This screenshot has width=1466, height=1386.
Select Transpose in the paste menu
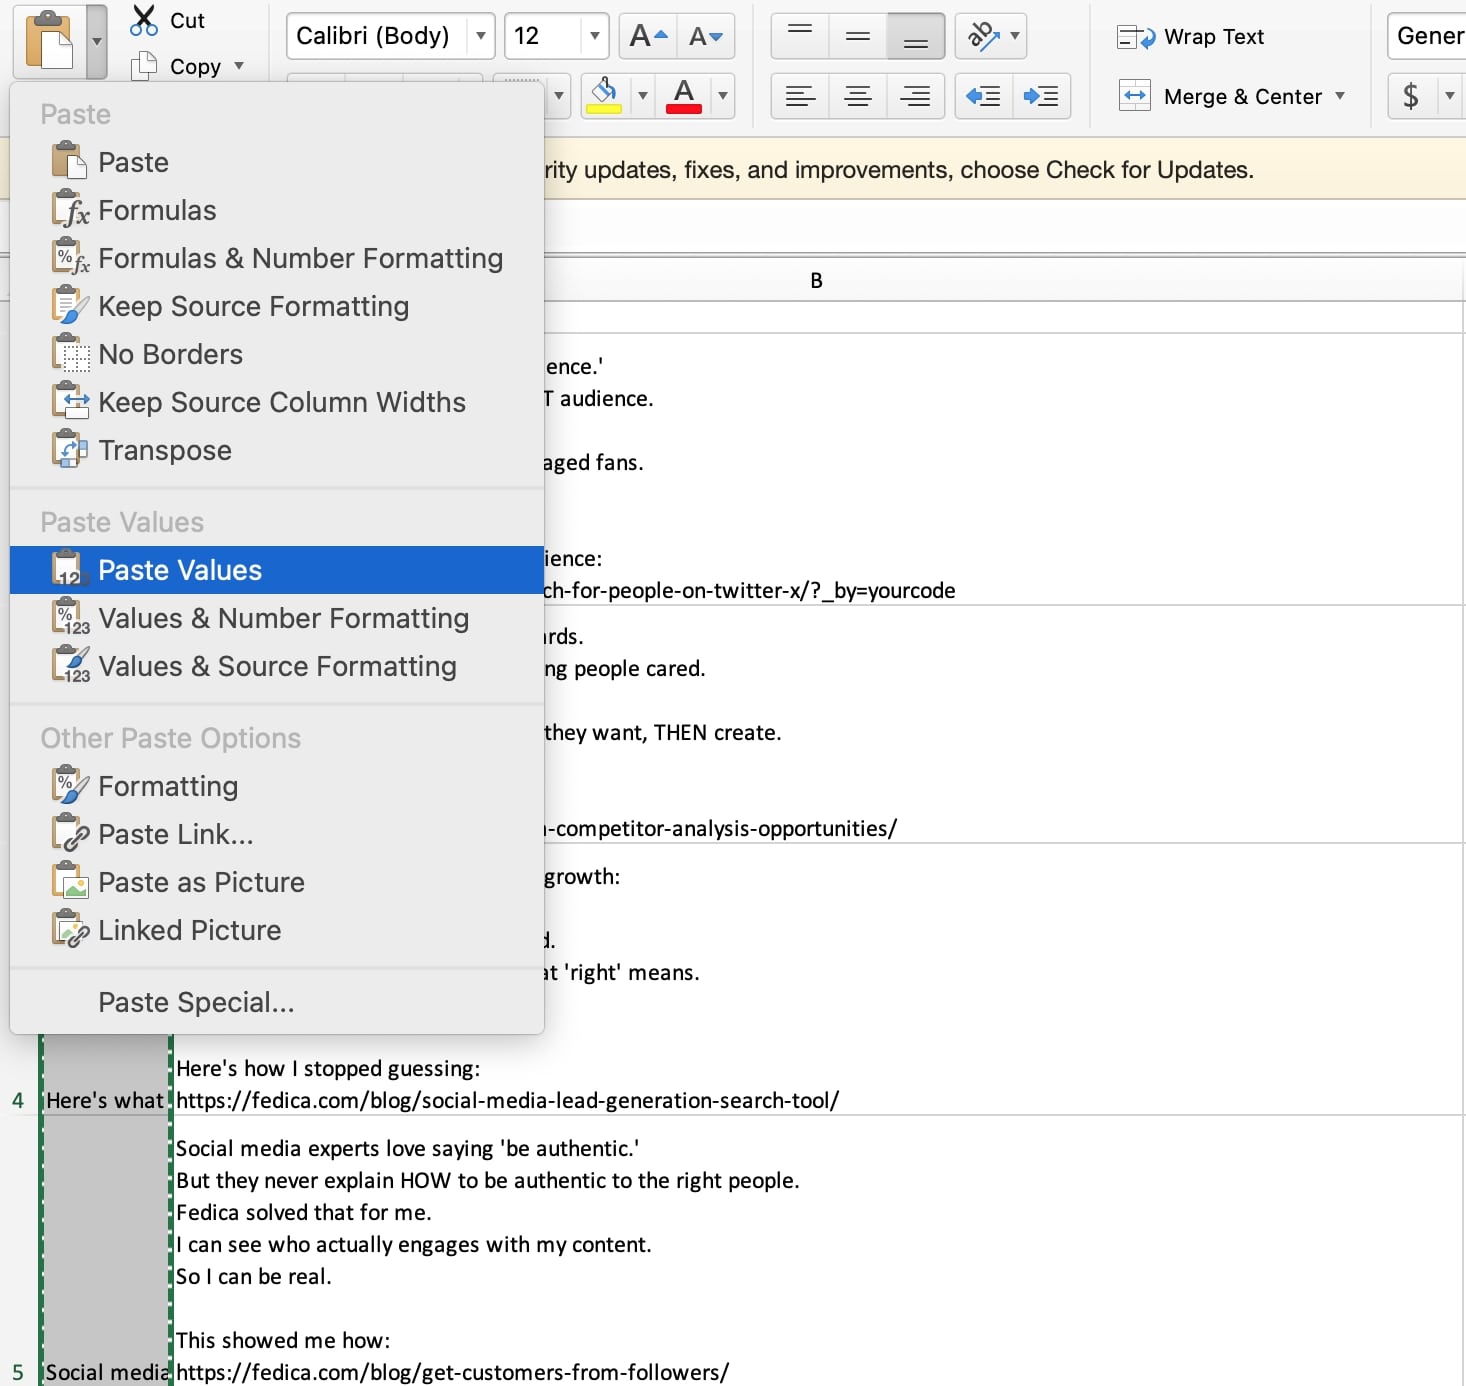pyautogui.click(x=165, y=450)
